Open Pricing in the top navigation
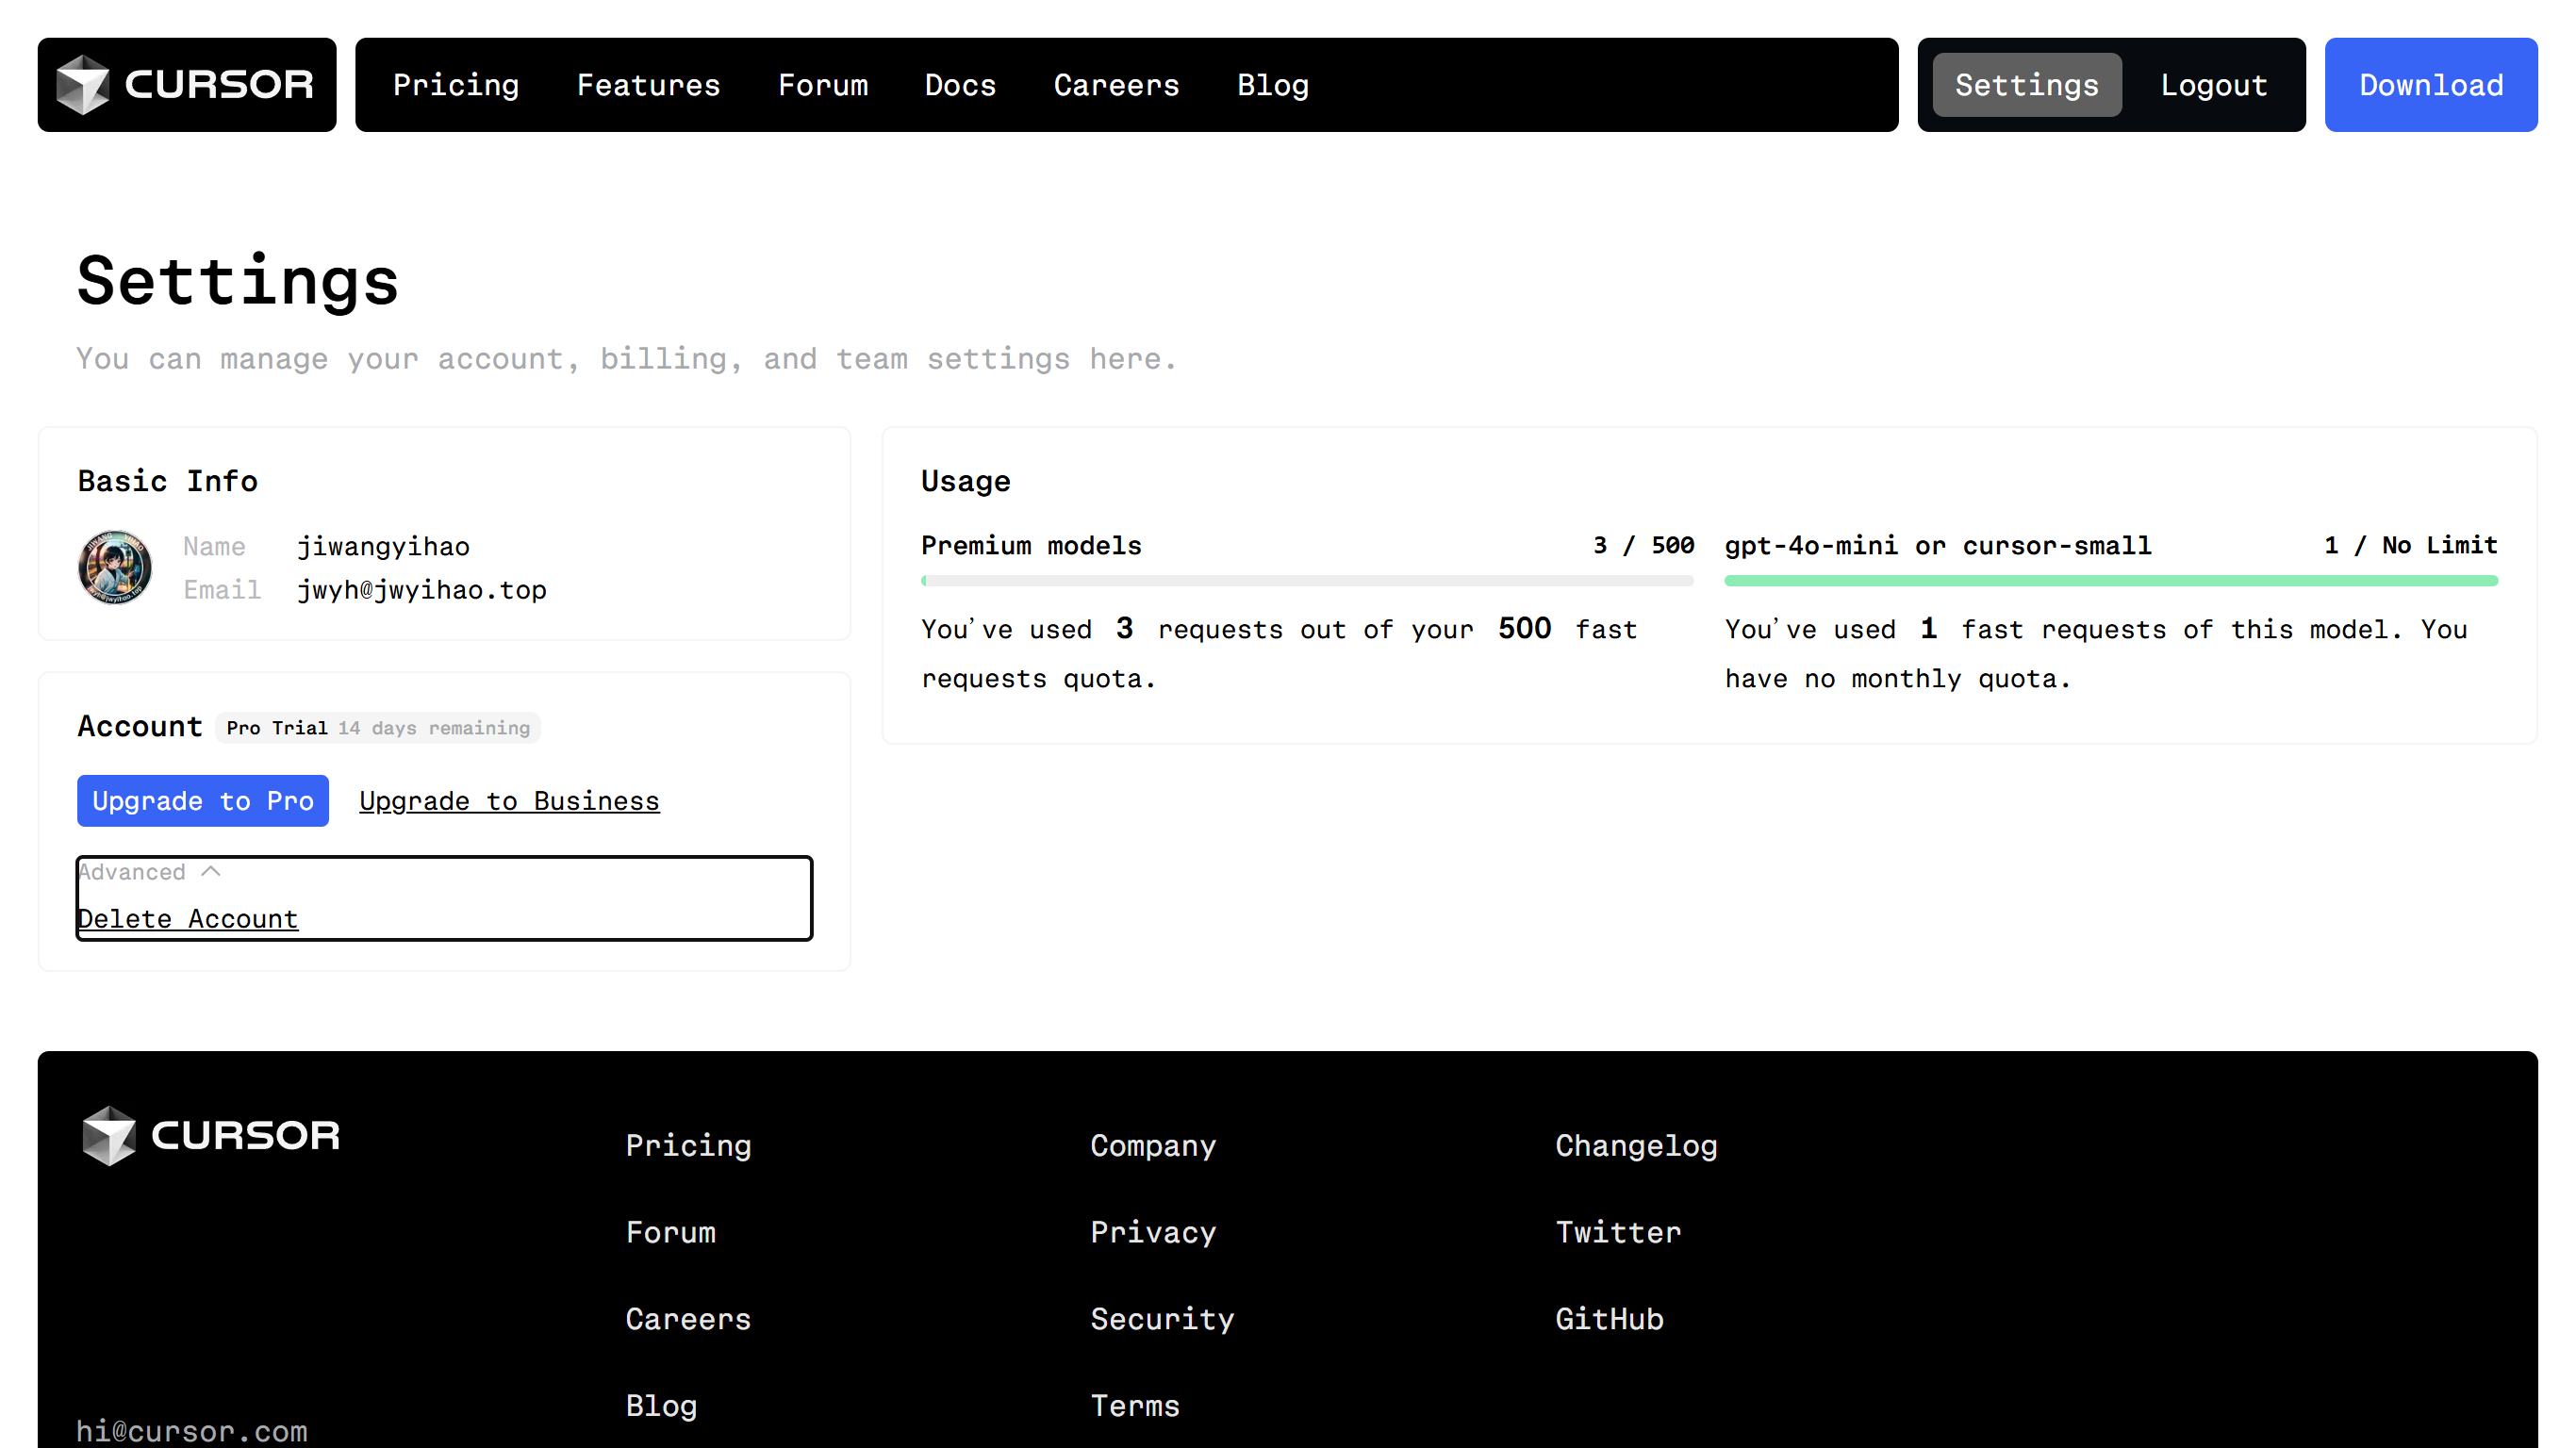 click(456, 85)
